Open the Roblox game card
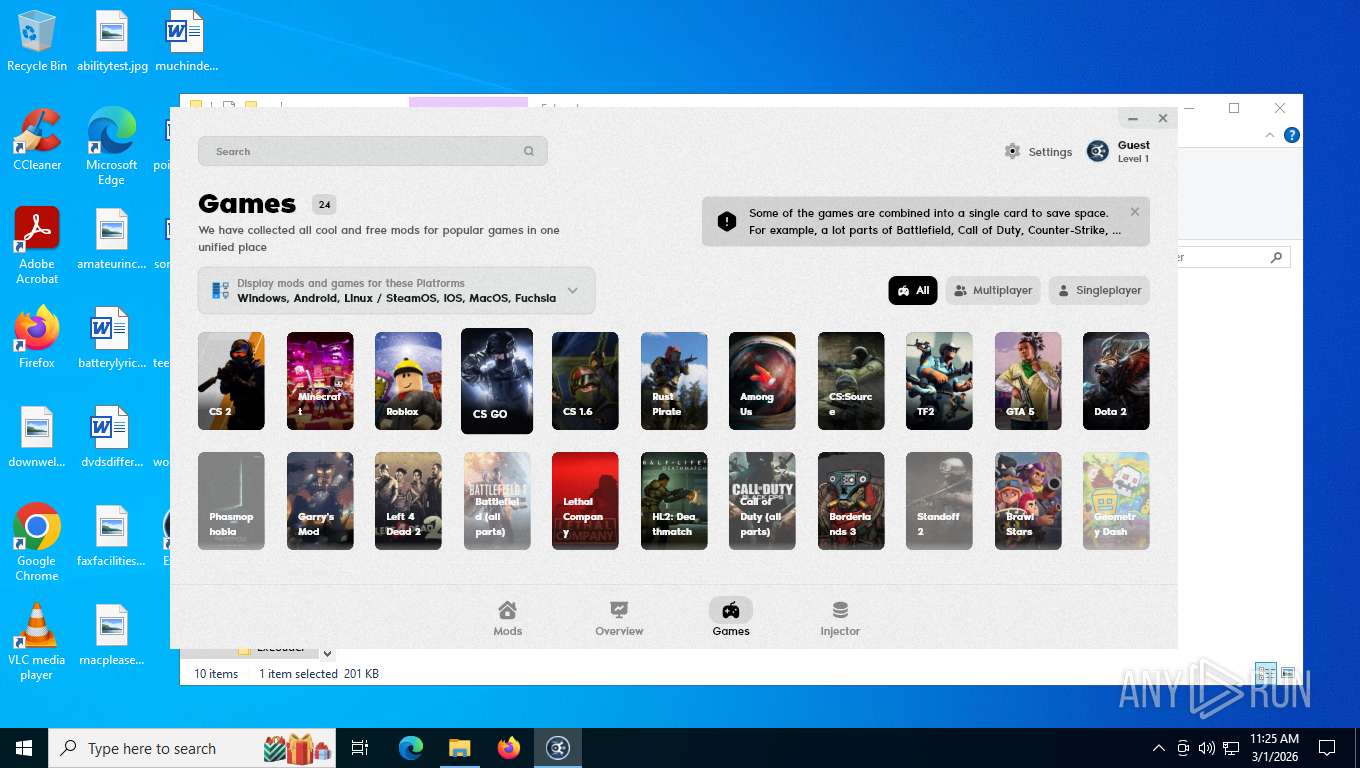Screen dimensions: 1360x768 point(408,381)
